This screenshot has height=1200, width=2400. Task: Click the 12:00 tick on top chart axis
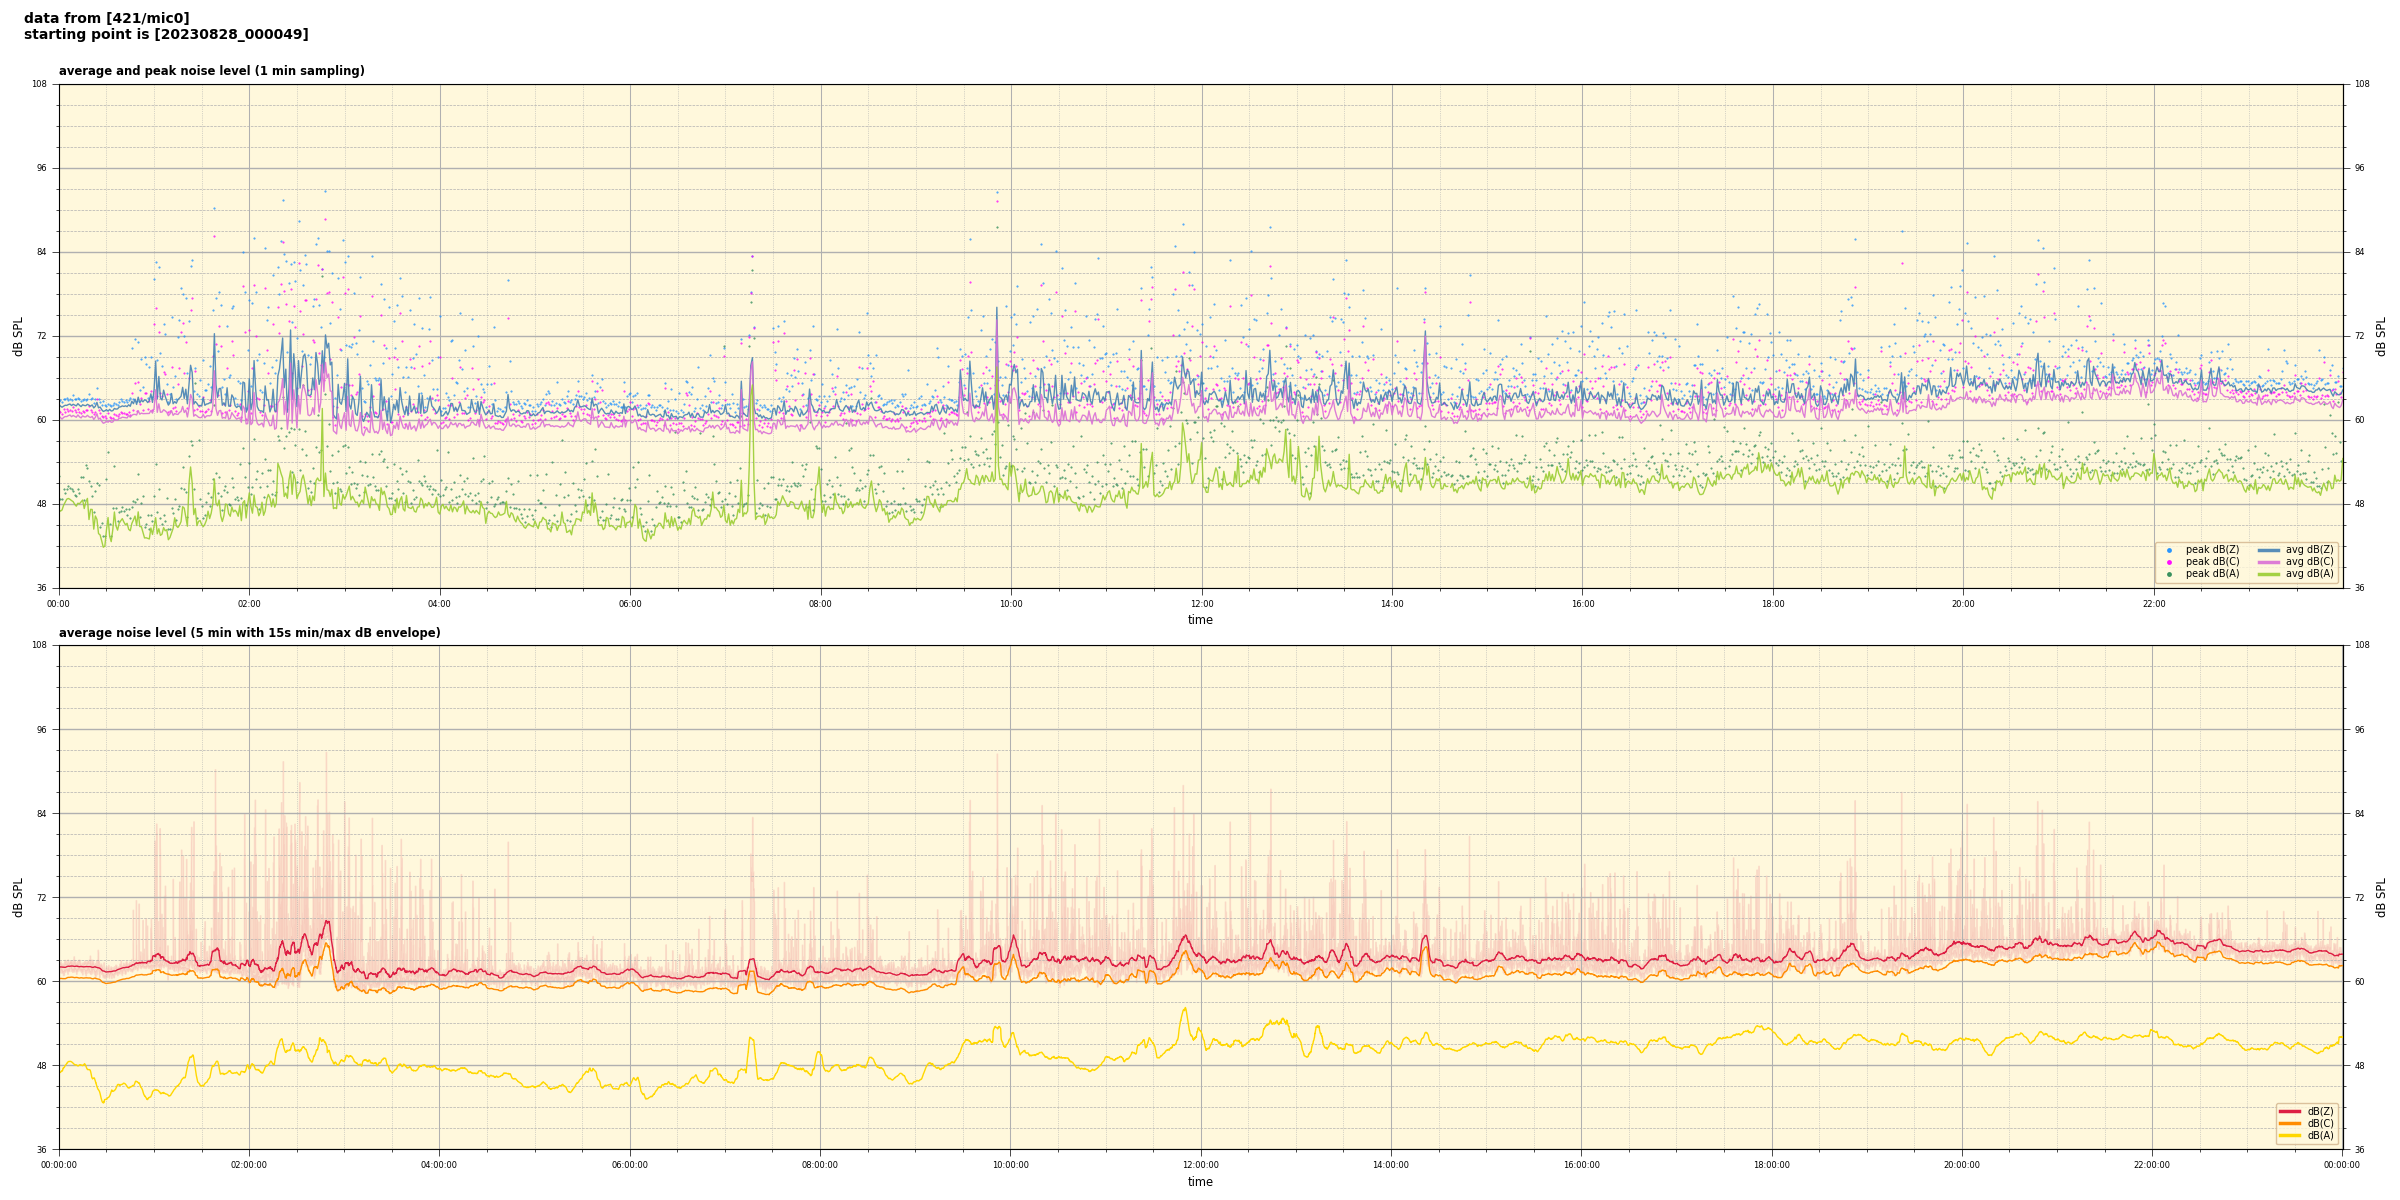point(1201,604)
